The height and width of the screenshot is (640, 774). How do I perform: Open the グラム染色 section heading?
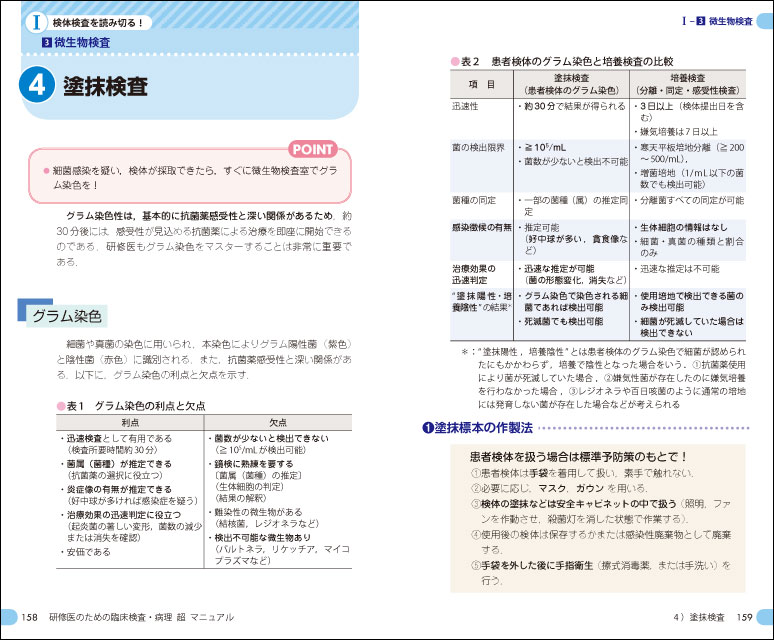click(x=66, y=316)
